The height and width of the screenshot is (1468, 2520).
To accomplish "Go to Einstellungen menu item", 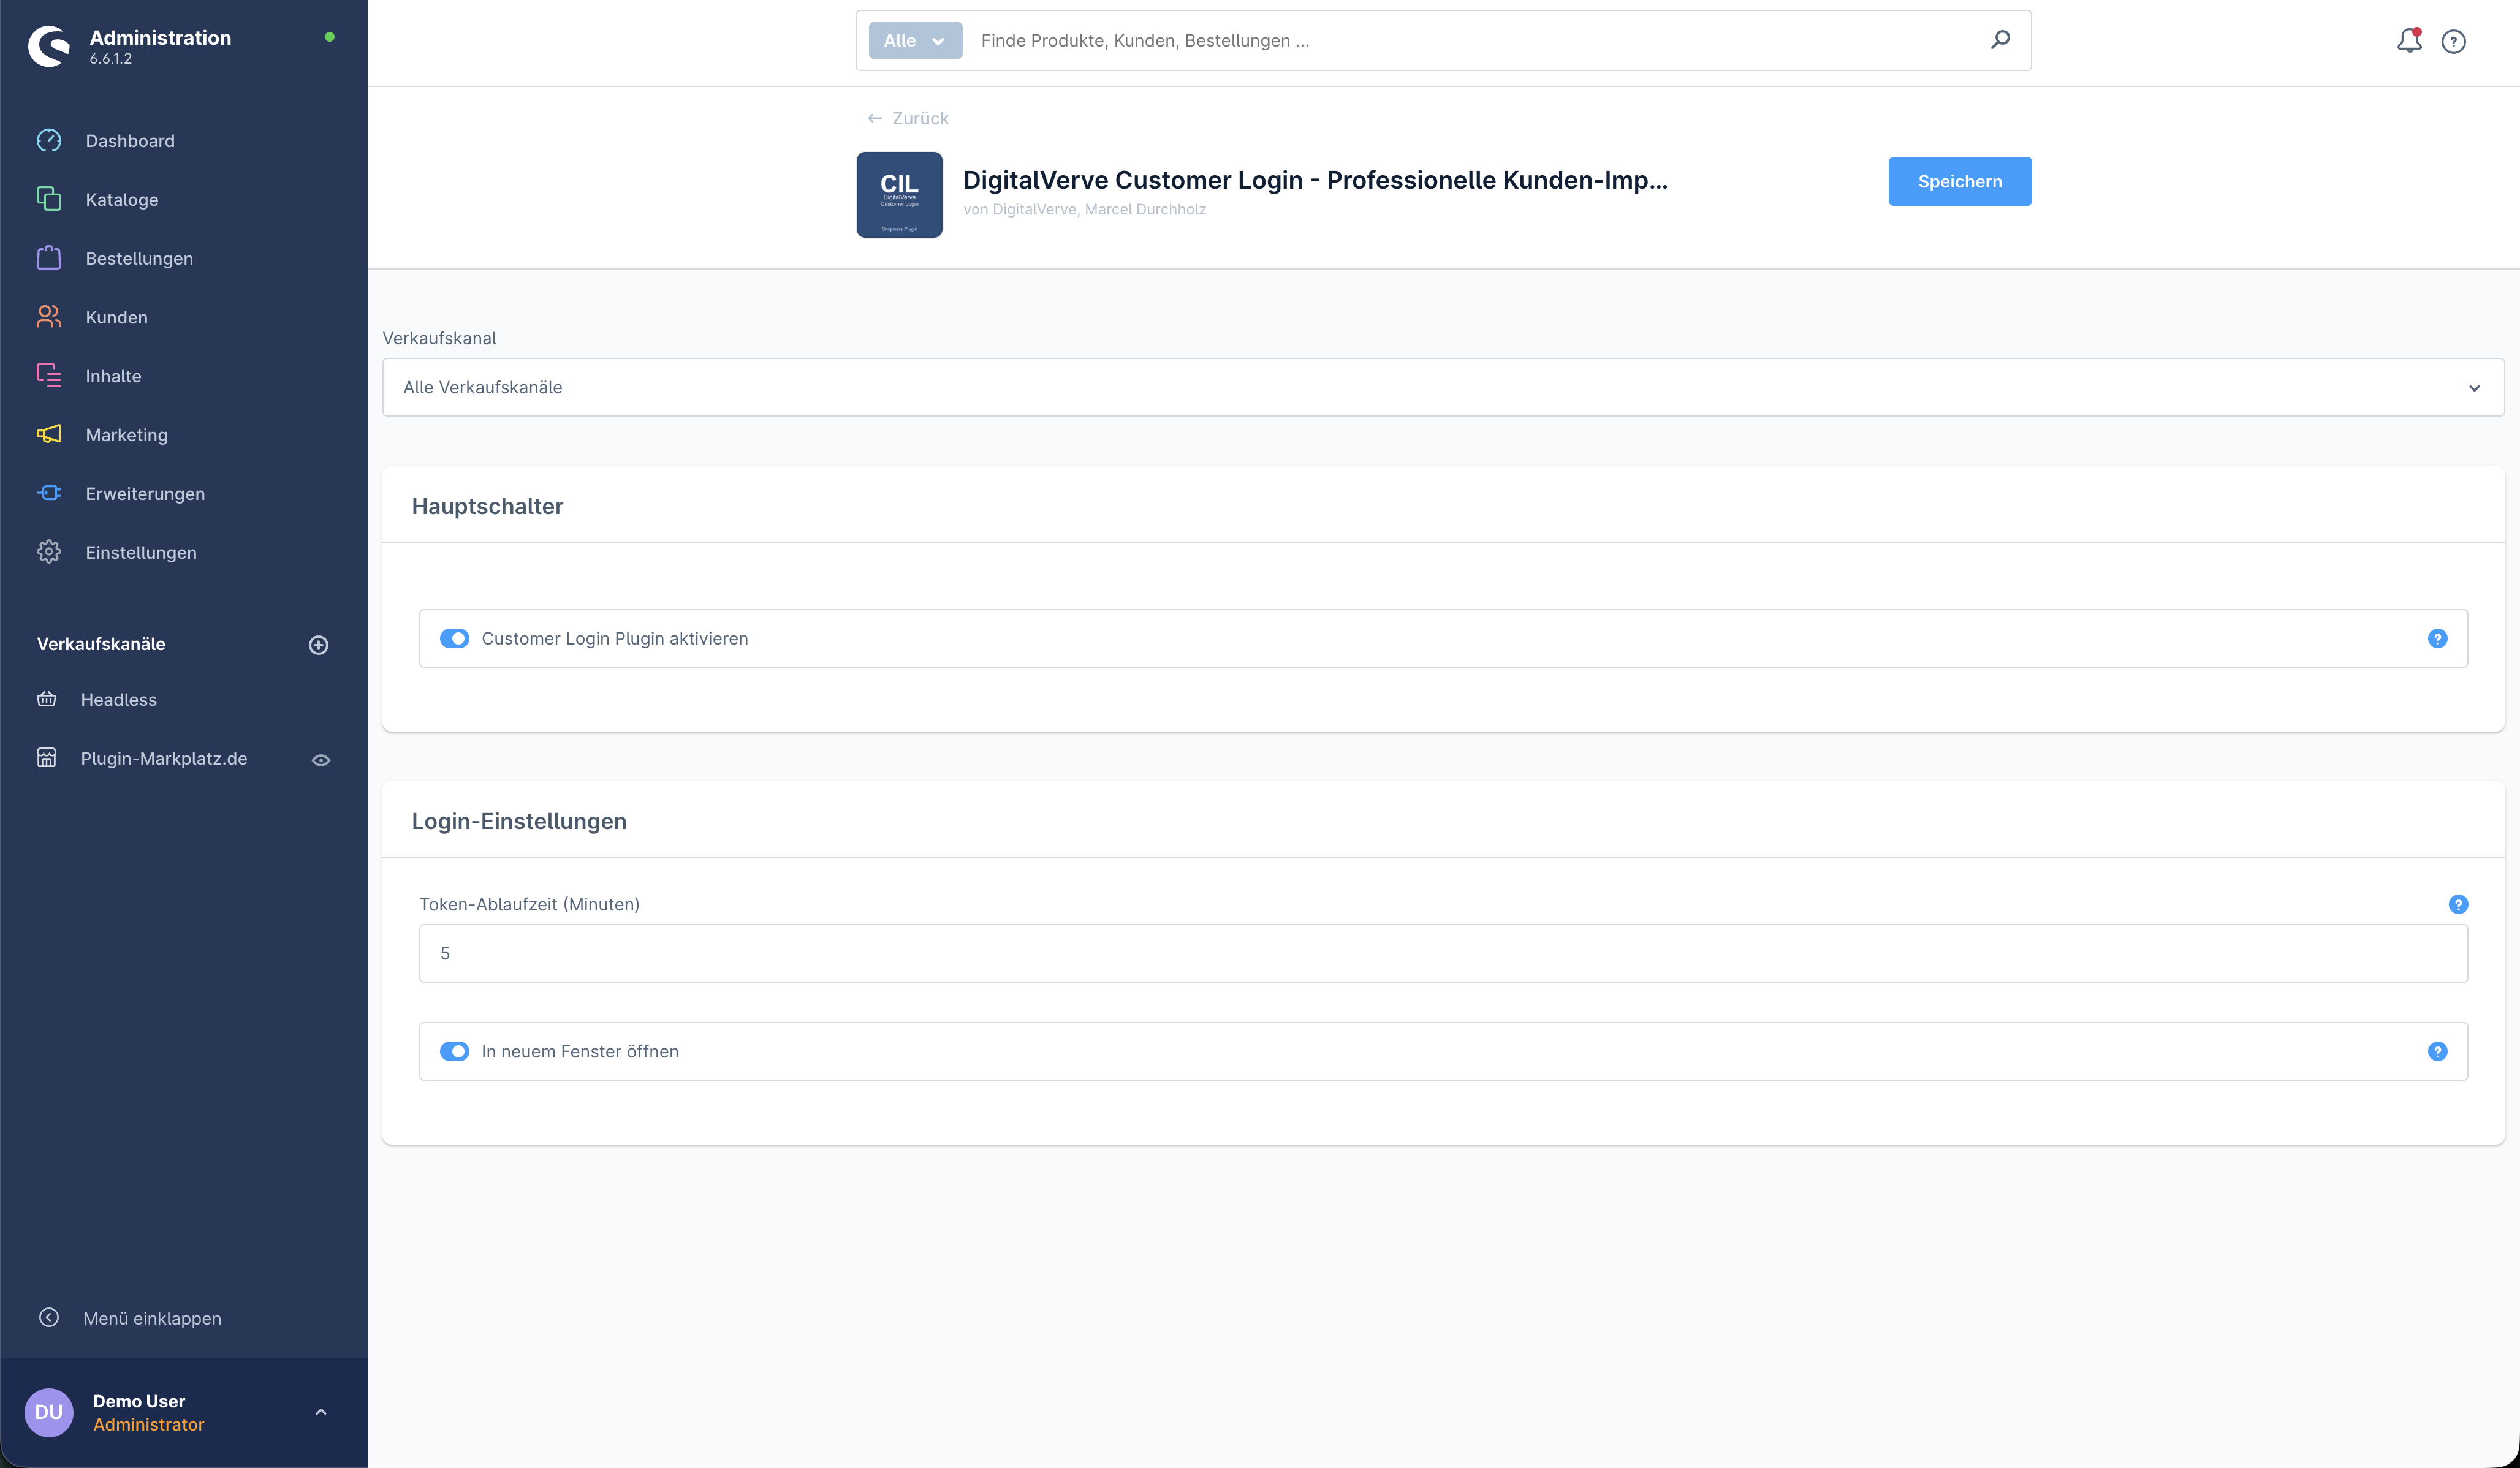I will coord(141,553).
